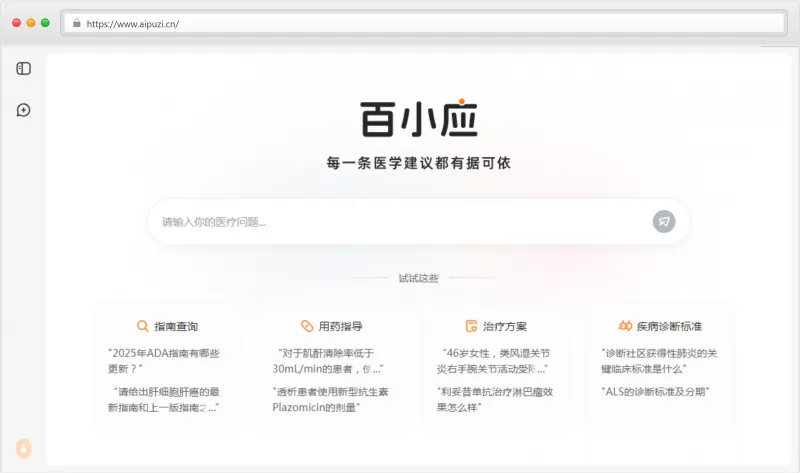Click the 疾病诊断标准 icon

click(625, 326)
